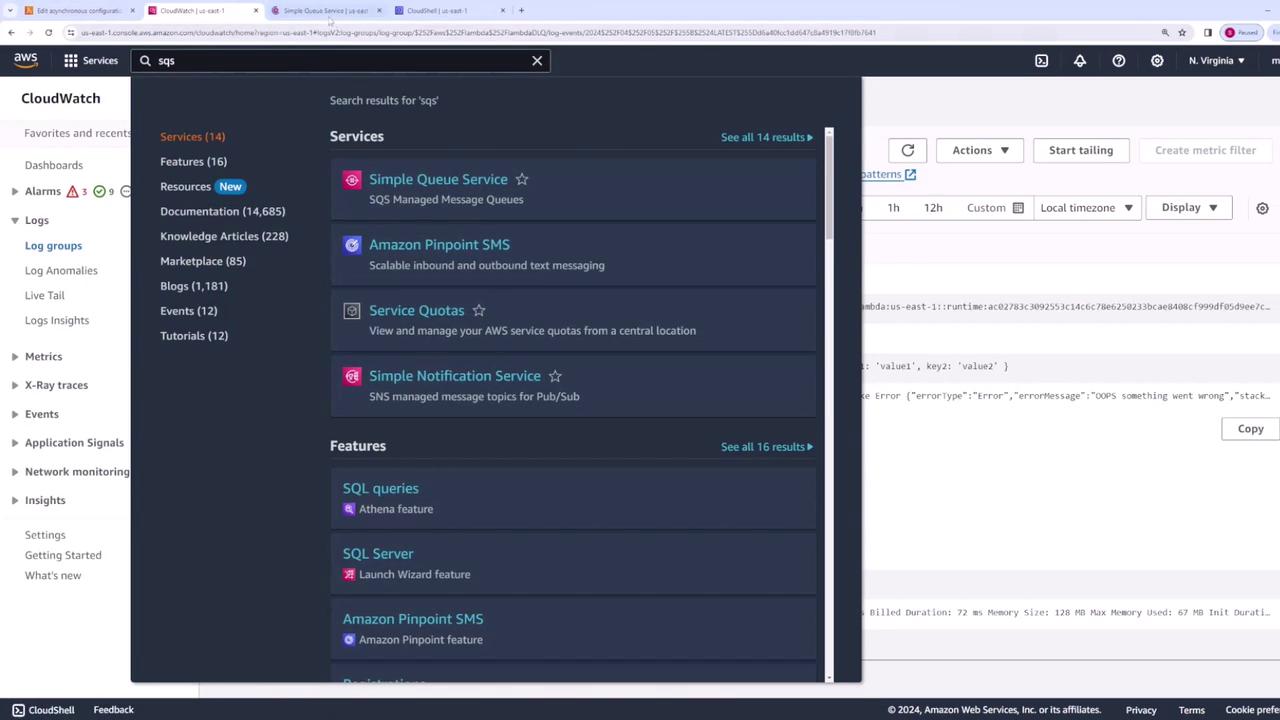This screenshot has height=720, width=1280.
Task: Select the 12h time range
Action: point(933,208)
